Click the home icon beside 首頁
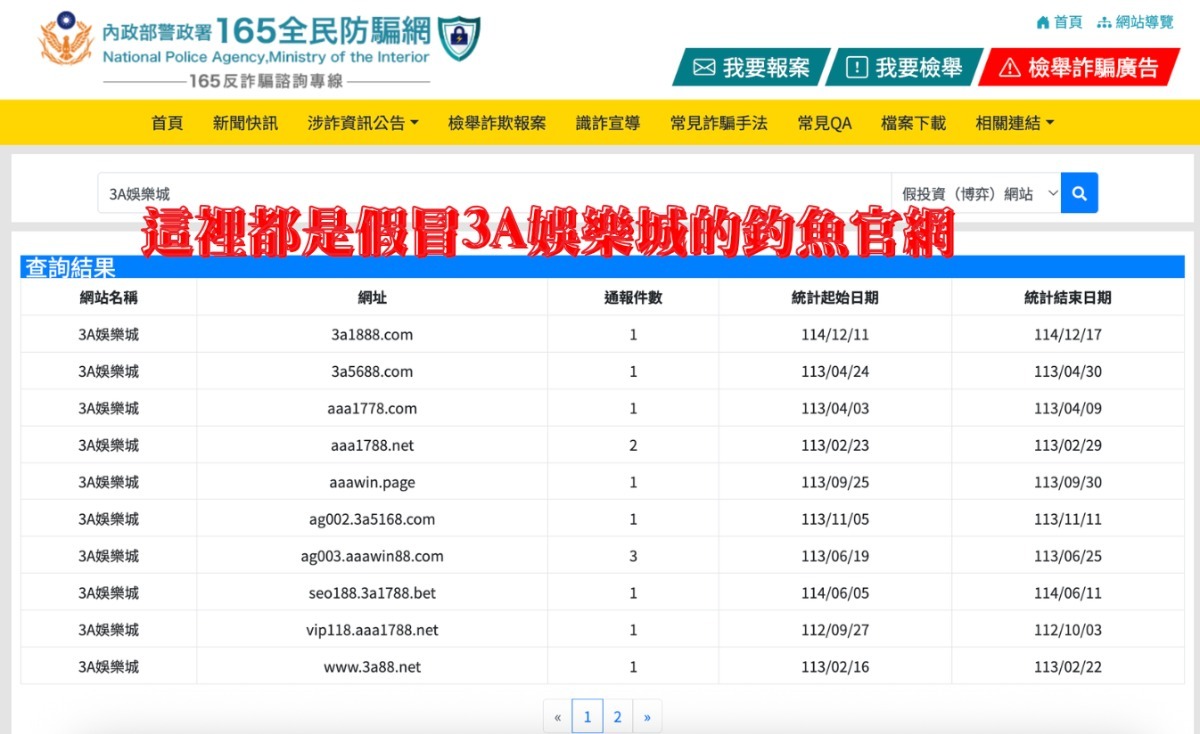This screenshot has height=734, width=1200. (1041, 22)
